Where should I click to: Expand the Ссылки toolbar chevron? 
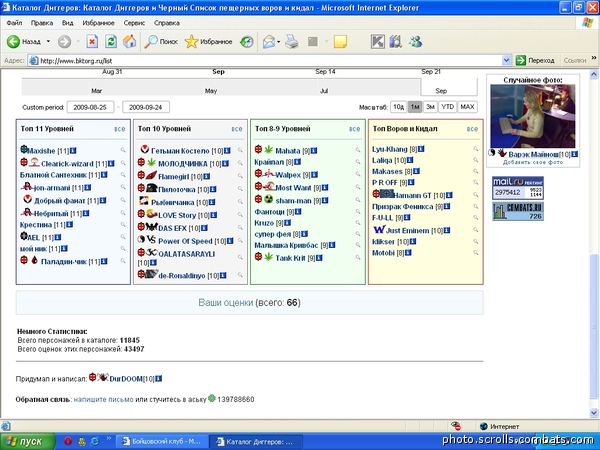coord(594,58)
